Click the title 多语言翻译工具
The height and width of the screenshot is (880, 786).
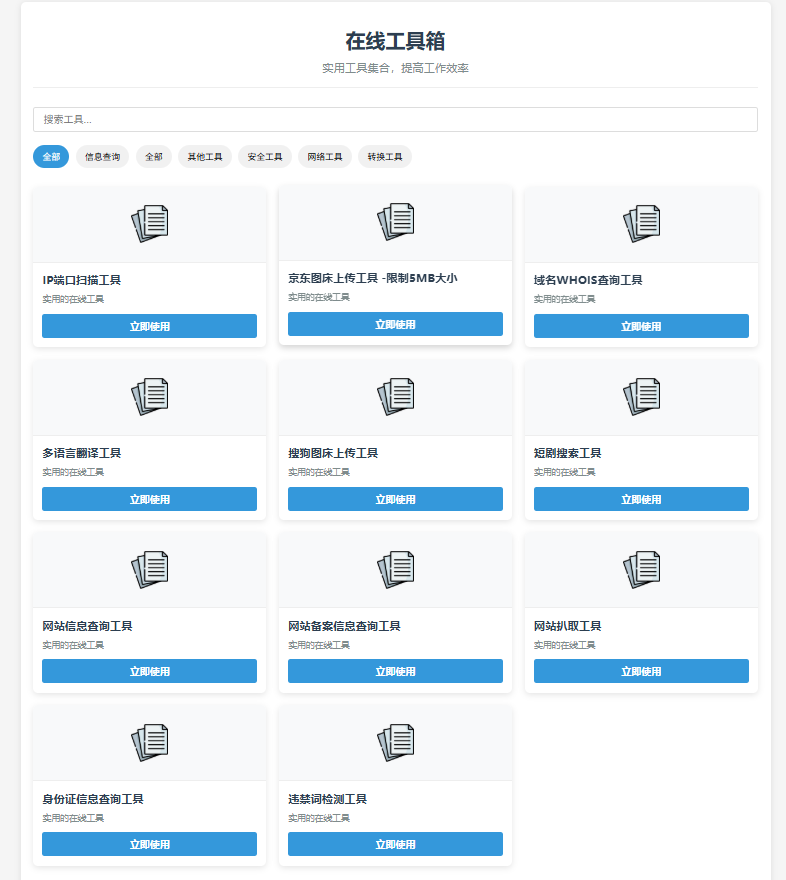click(x=82, y=453)
